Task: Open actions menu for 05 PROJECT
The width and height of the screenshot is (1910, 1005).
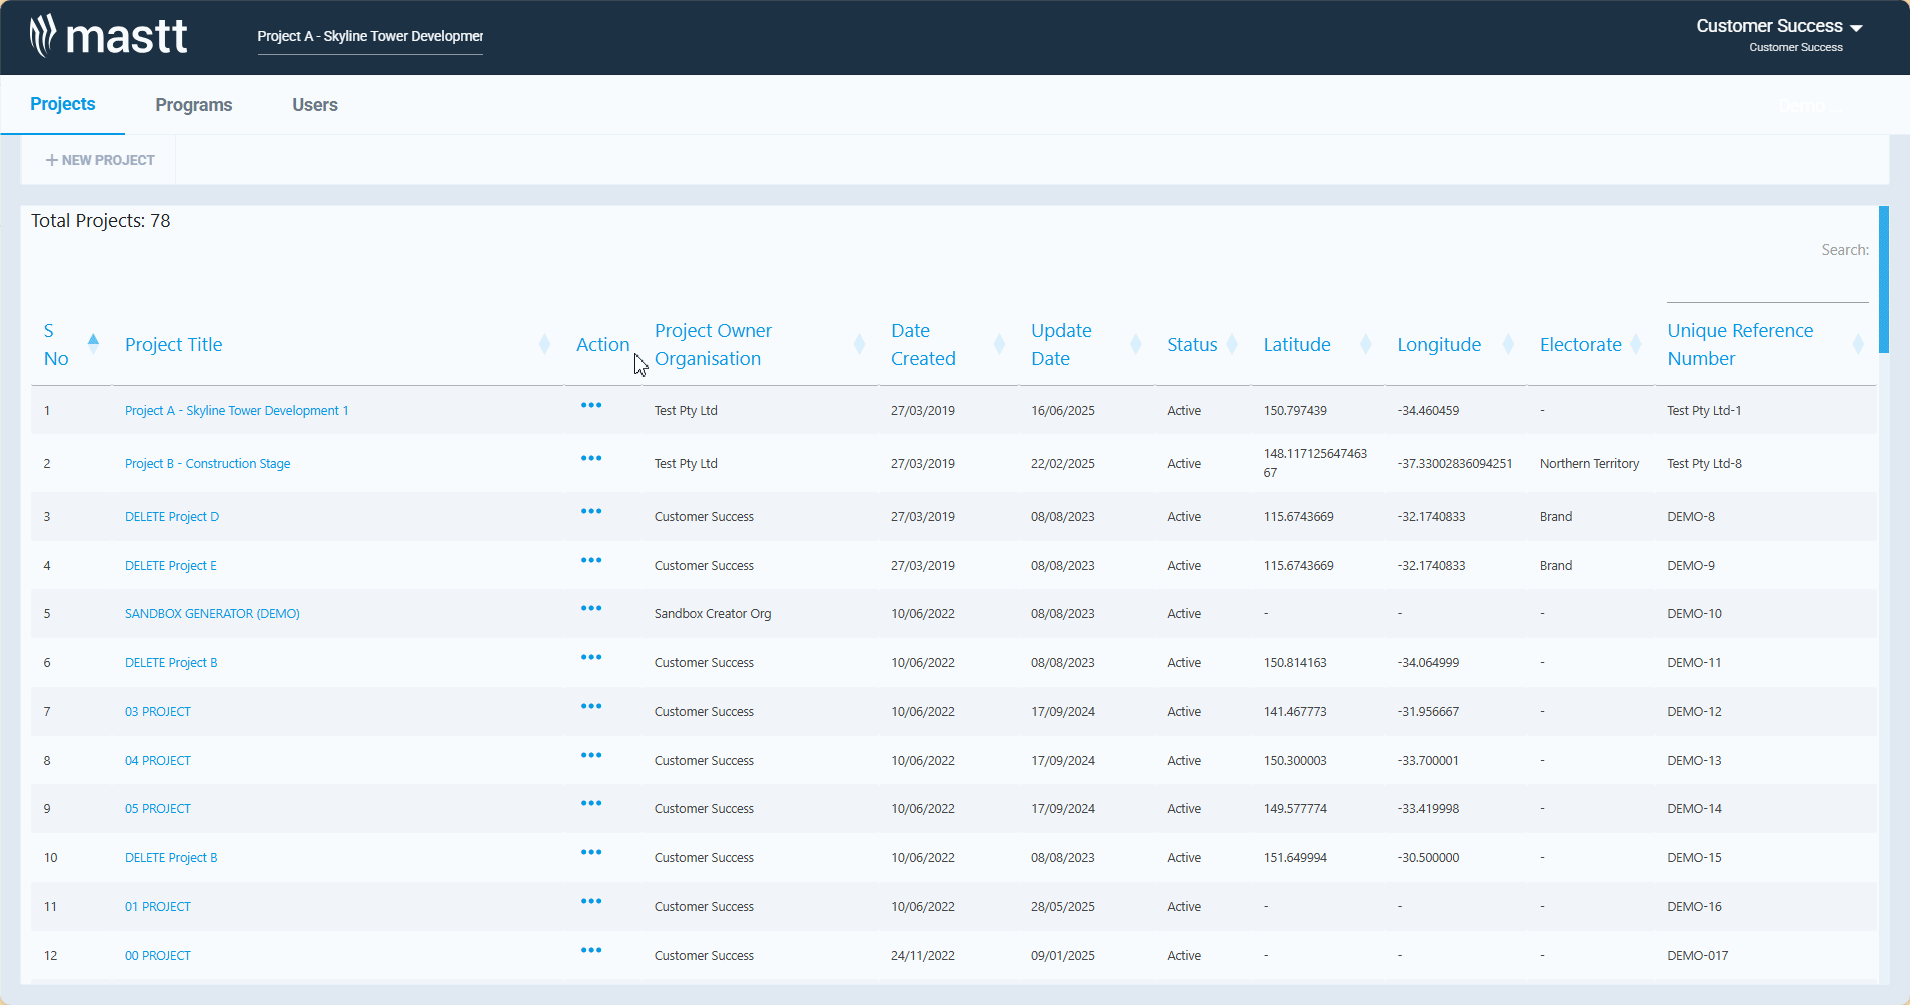Action: pyautogui.click(x=591, y=804)
